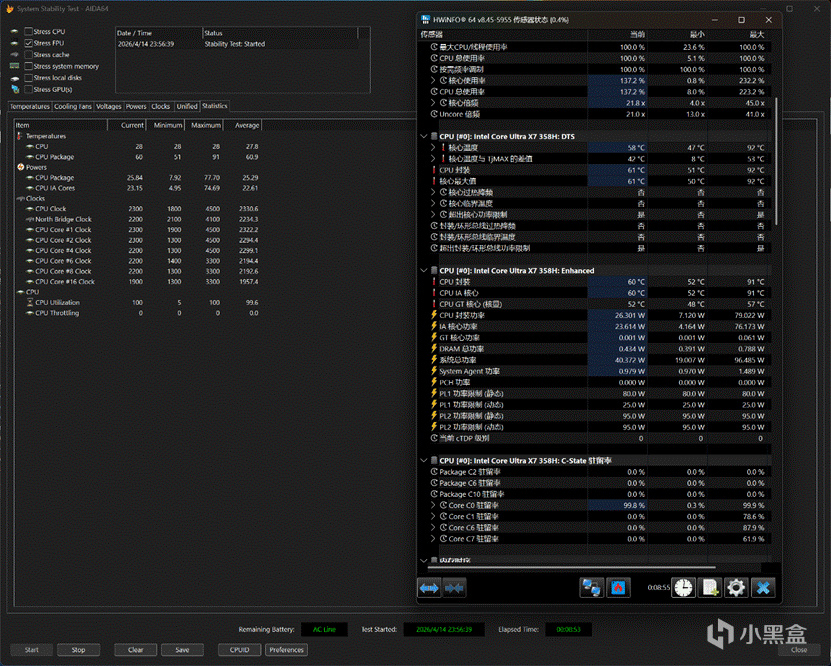Uncheck the Stress FPU checkbox
831x666 pixels.
[29, 43]
